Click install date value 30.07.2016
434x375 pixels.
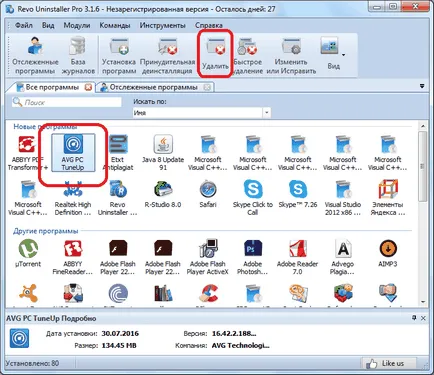tap(120, 334)
